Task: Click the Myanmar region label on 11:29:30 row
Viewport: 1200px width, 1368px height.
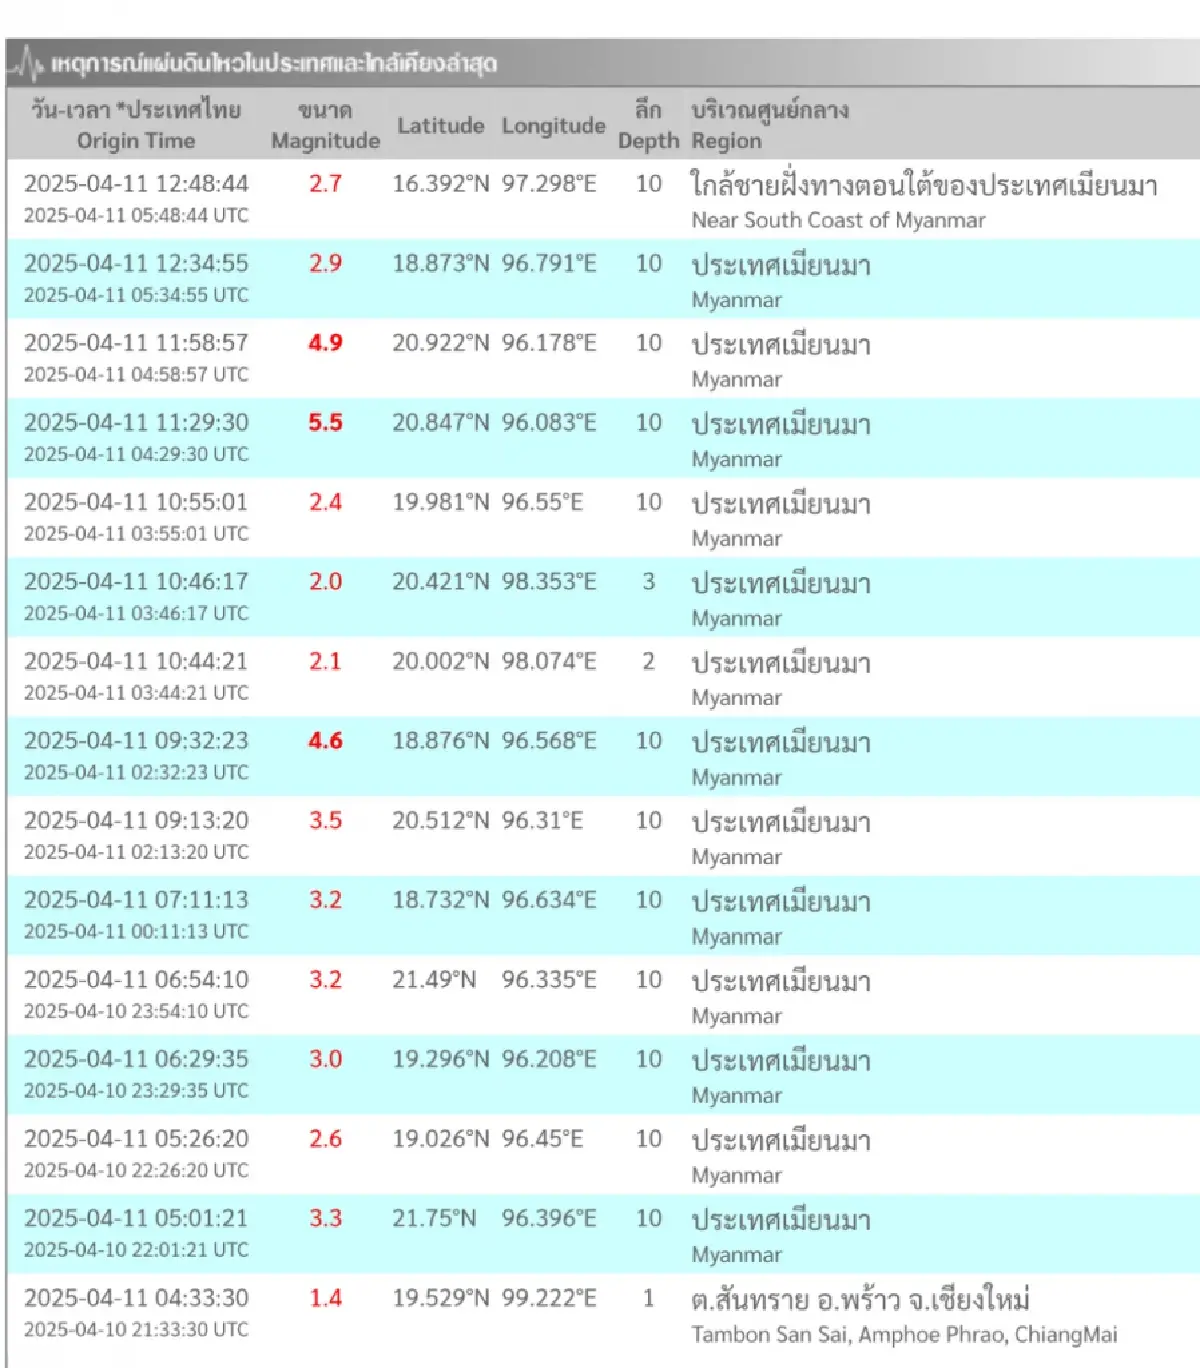Action: [735, 458]
